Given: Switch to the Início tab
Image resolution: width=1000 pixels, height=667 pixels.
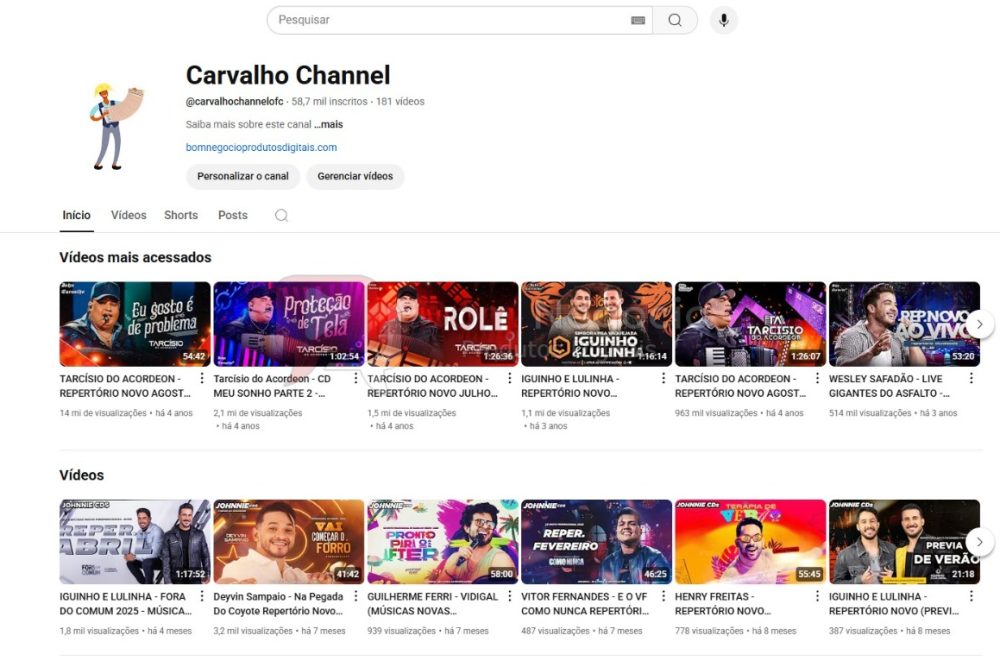Looking at the screenshot, I should pos(77,216).
